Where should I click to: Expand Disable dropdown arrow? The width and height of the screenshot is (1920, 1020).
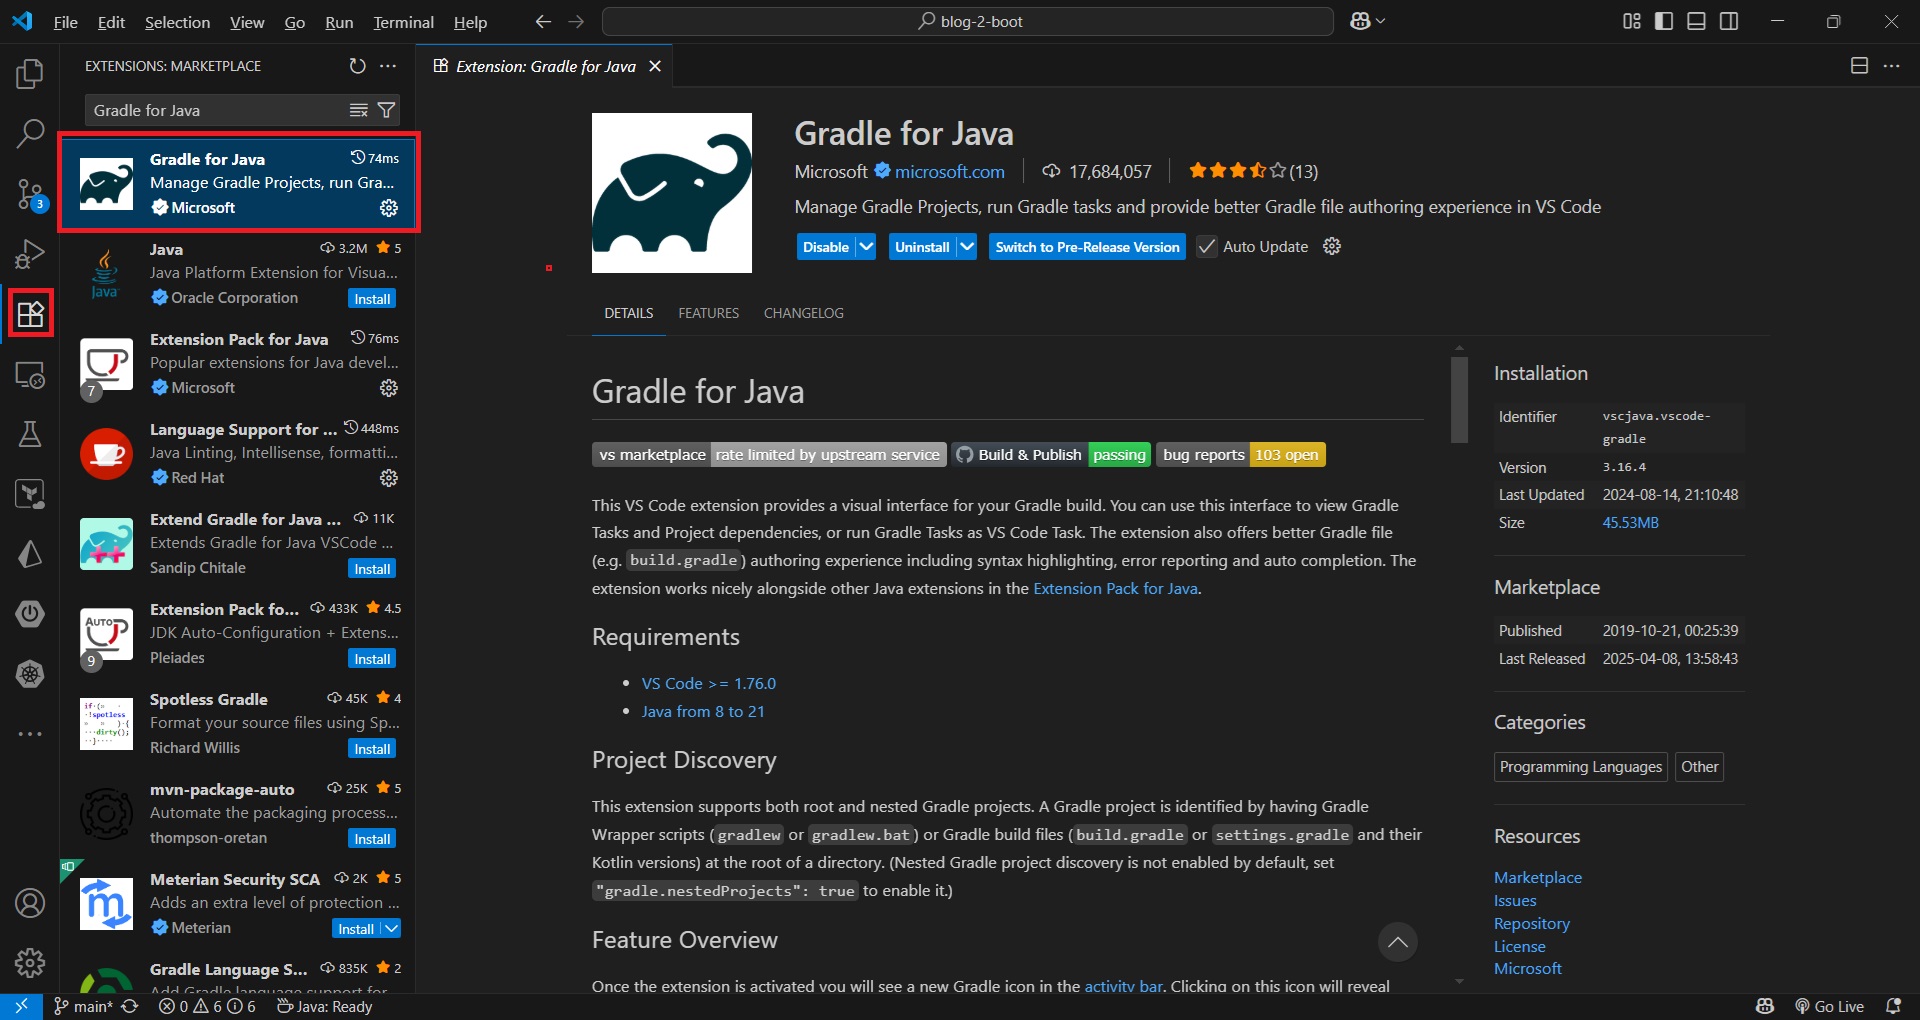(x=866, y=246)
